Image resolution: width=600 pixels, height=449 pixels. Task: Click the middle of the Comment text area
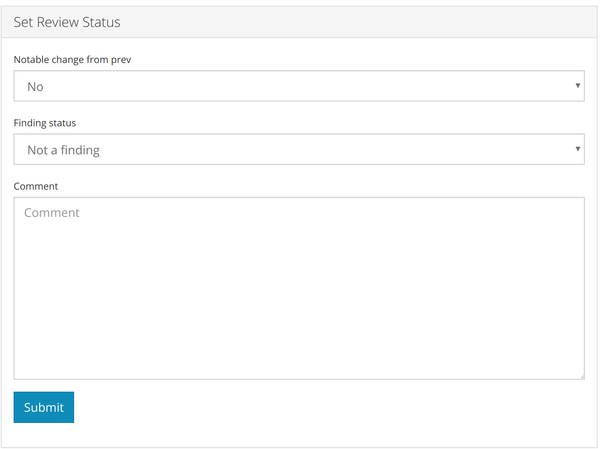pos(299,288)
